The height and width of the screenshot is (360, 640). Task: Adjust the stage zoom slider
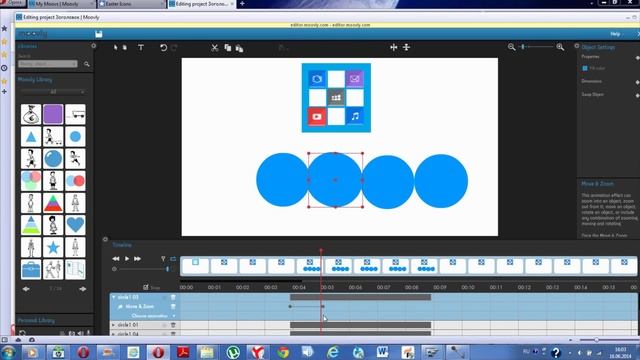523,47
